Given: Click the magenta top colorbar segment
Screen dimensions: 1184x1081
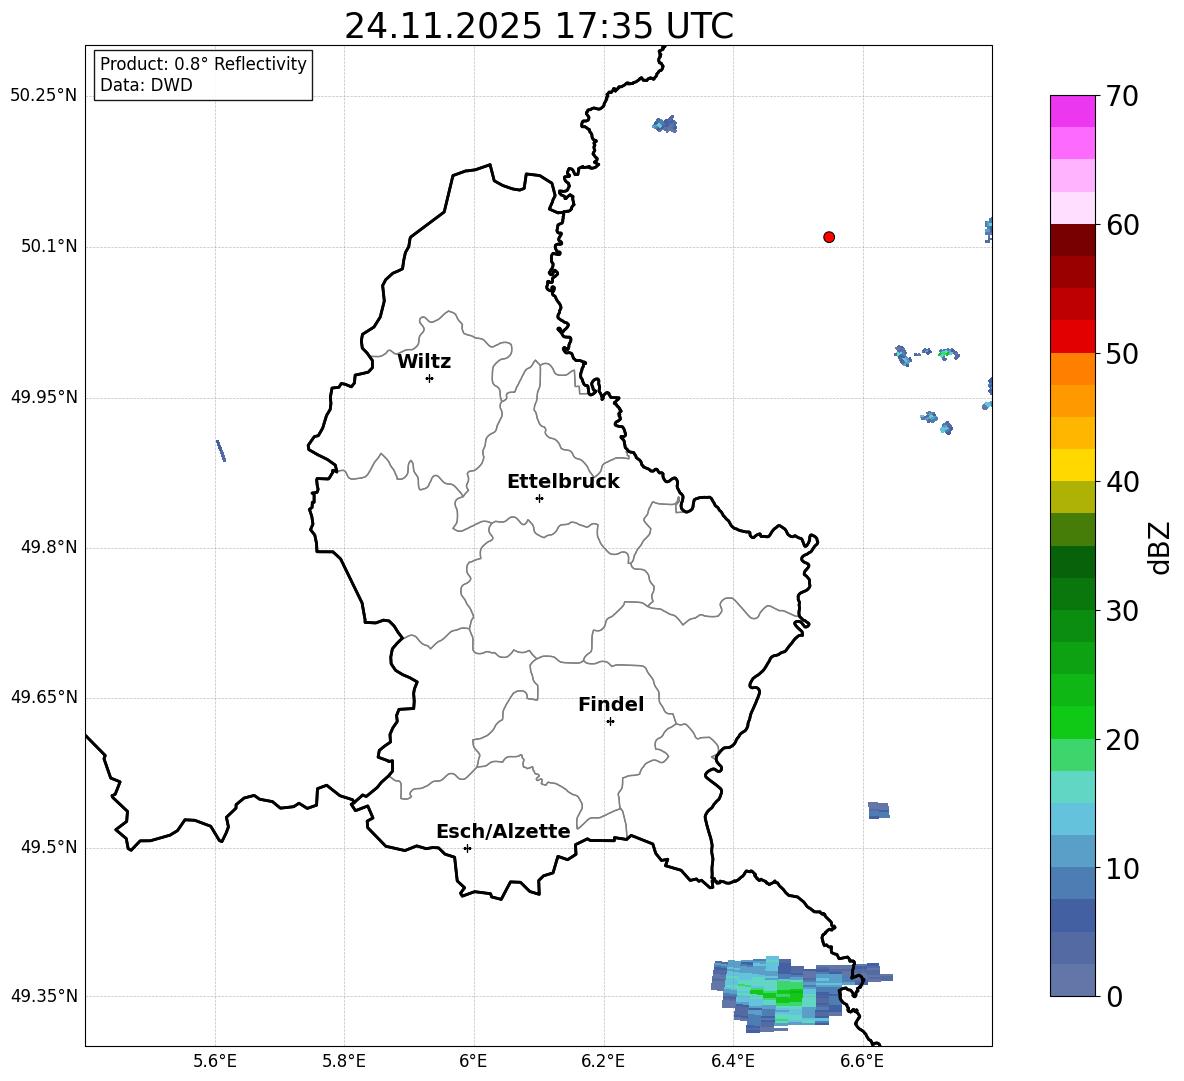Looking at the screenshot, I should coord(1072,111).
